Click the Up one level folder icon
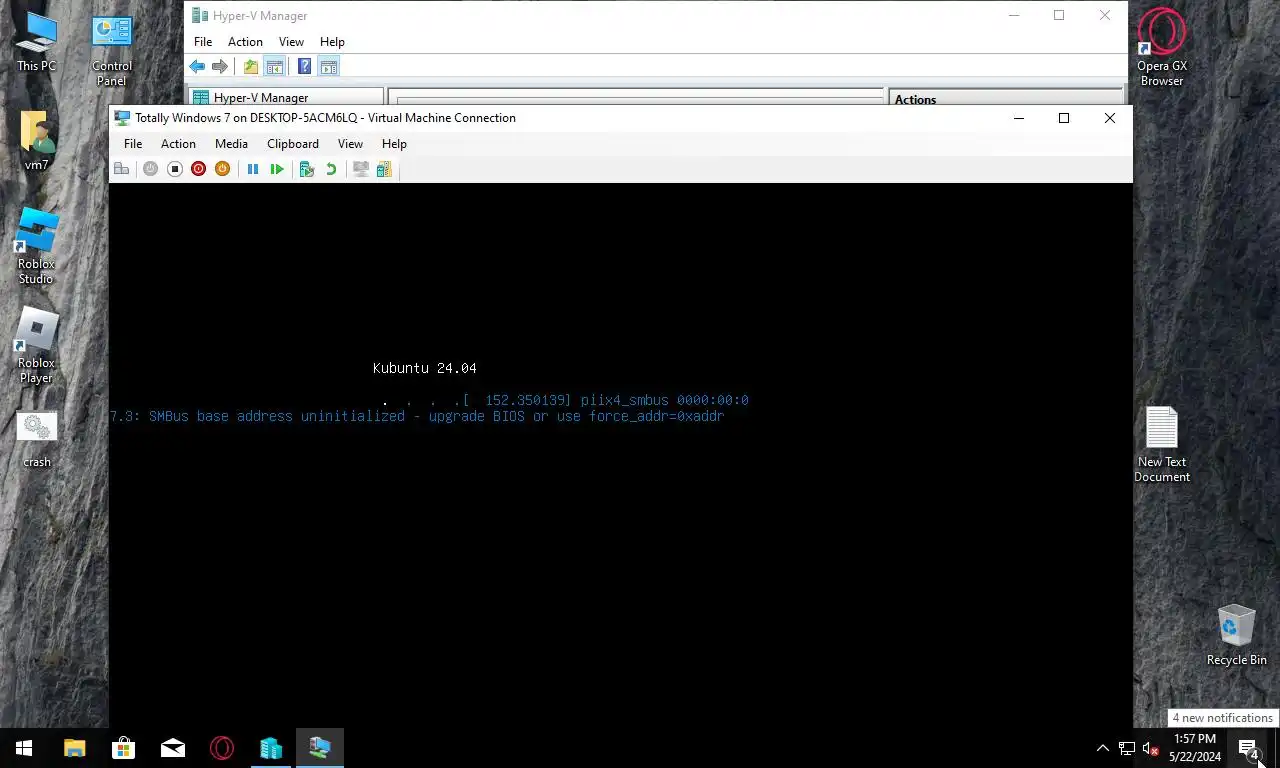Viewport: 1280px width, 768px height. (x=250, y=67)
